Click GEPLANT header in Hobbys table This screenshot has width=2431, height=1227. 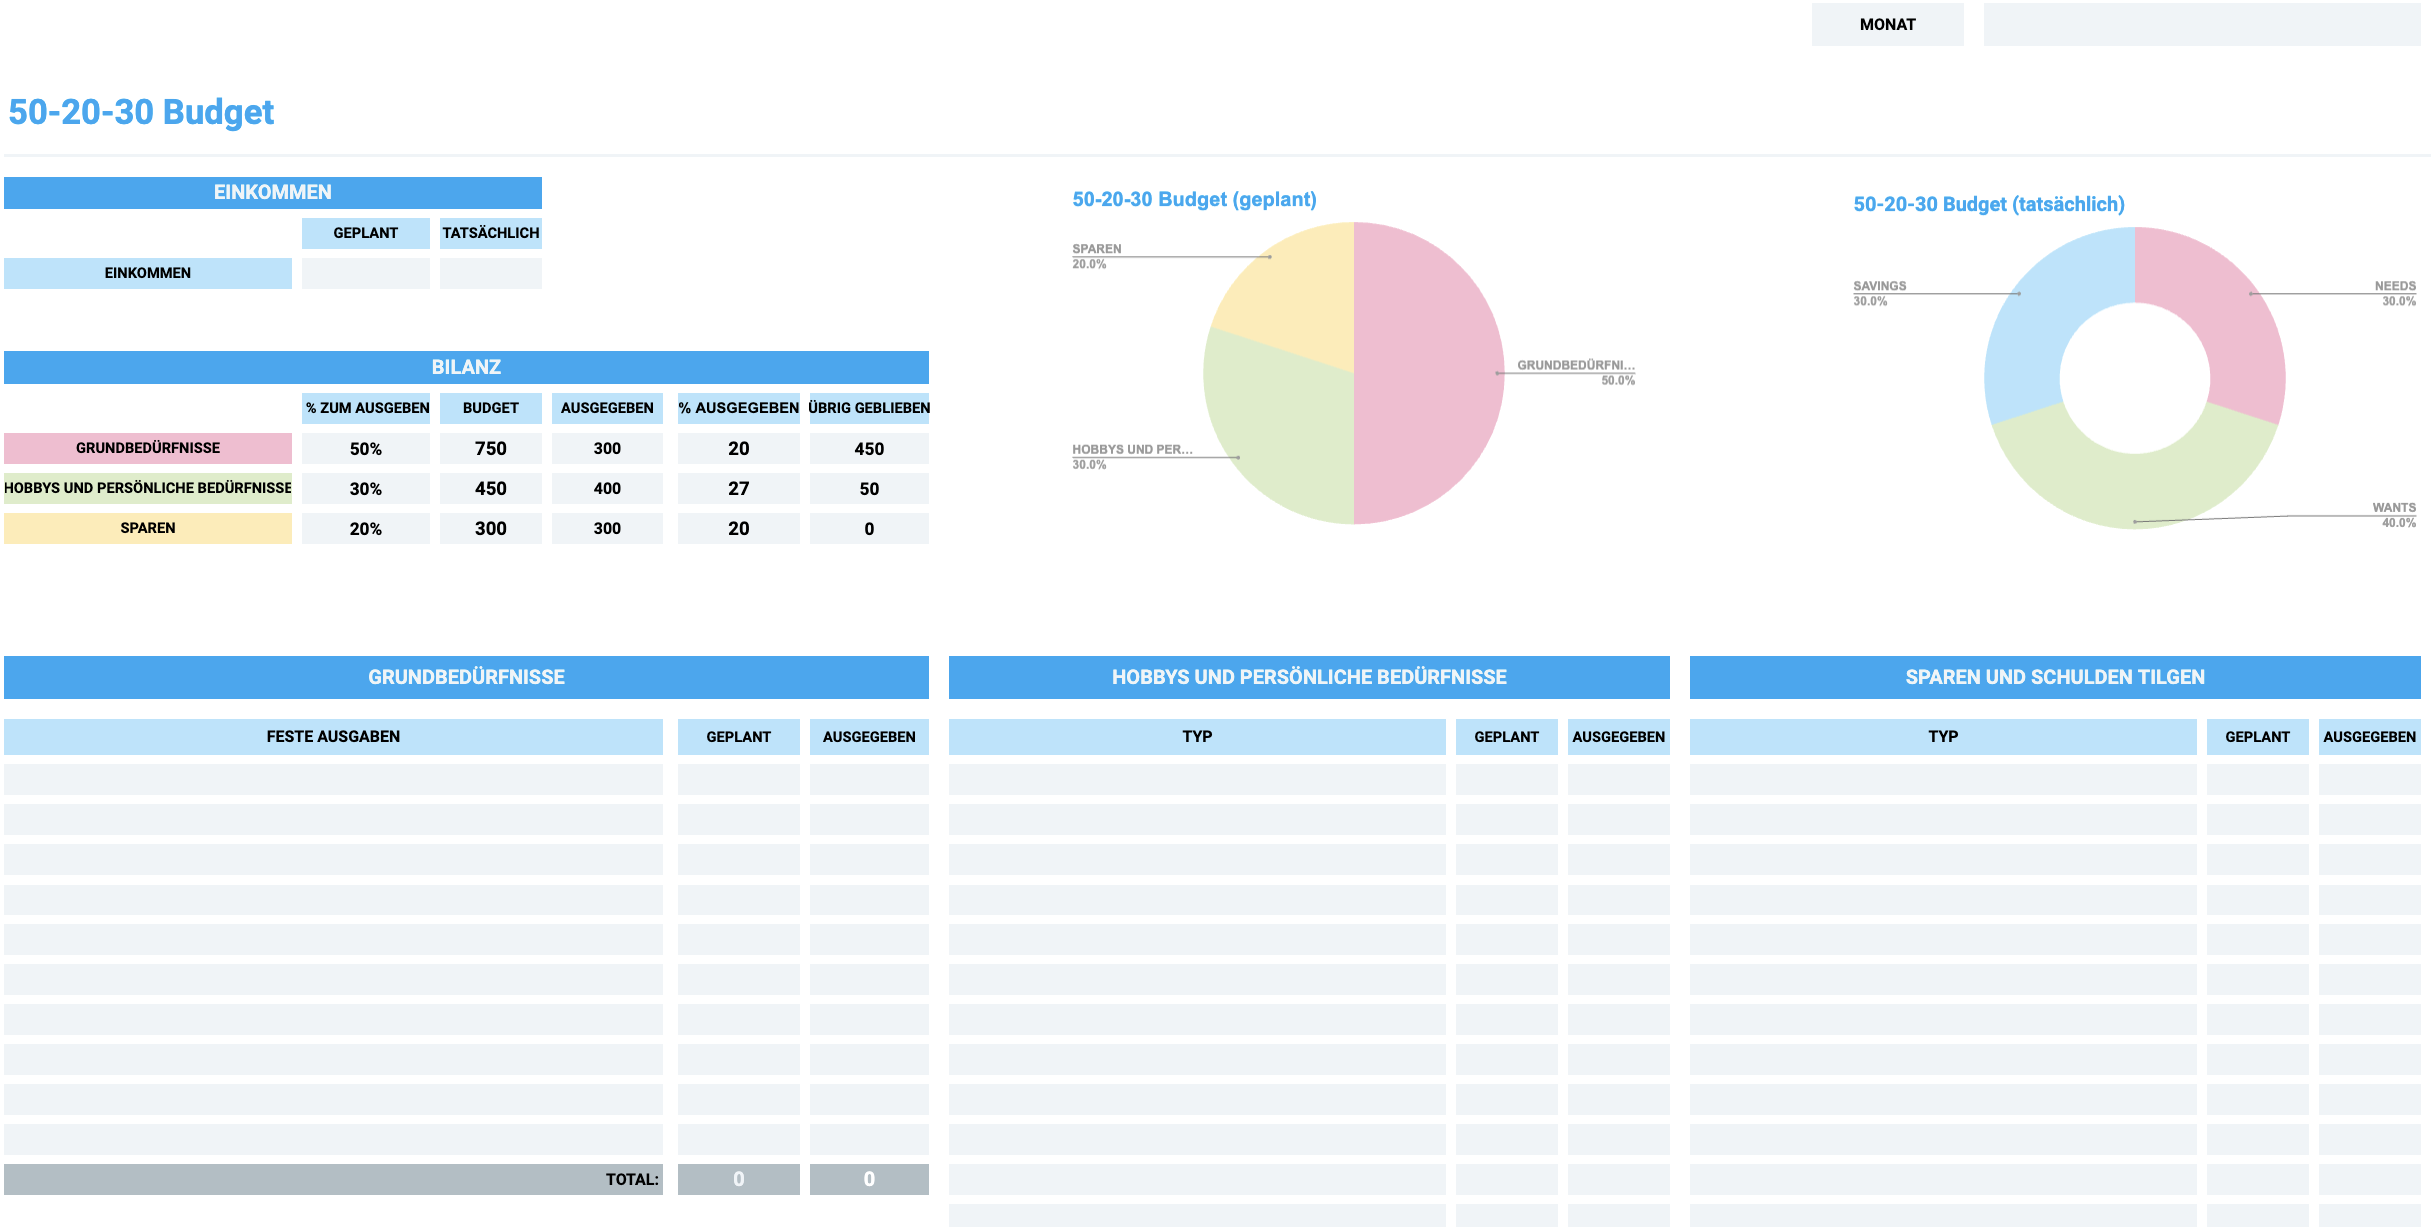pyautogui.click(x=1506, y=736)
